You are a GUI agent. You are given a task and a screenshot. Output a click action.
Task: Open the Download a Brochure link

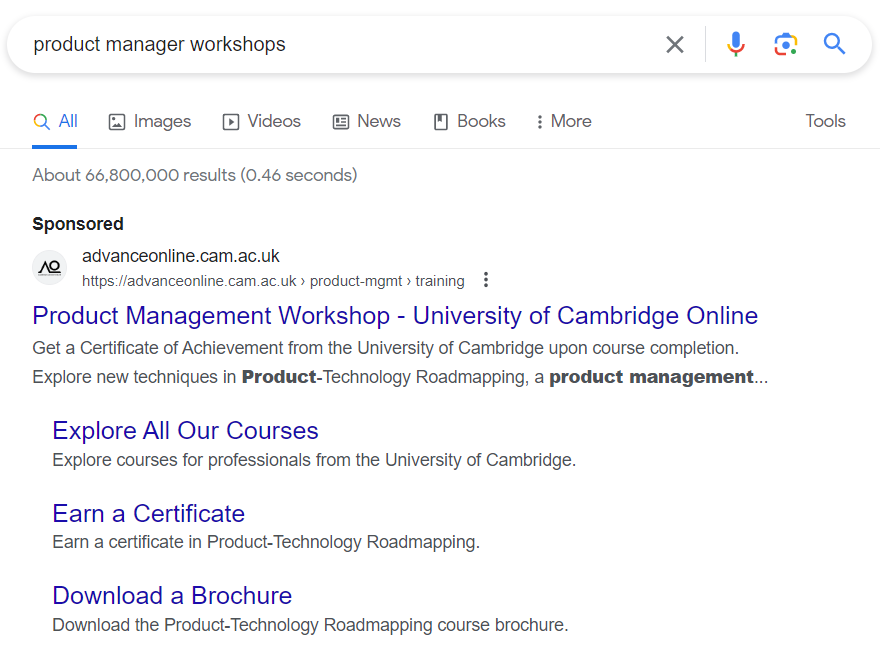(172, 596)
